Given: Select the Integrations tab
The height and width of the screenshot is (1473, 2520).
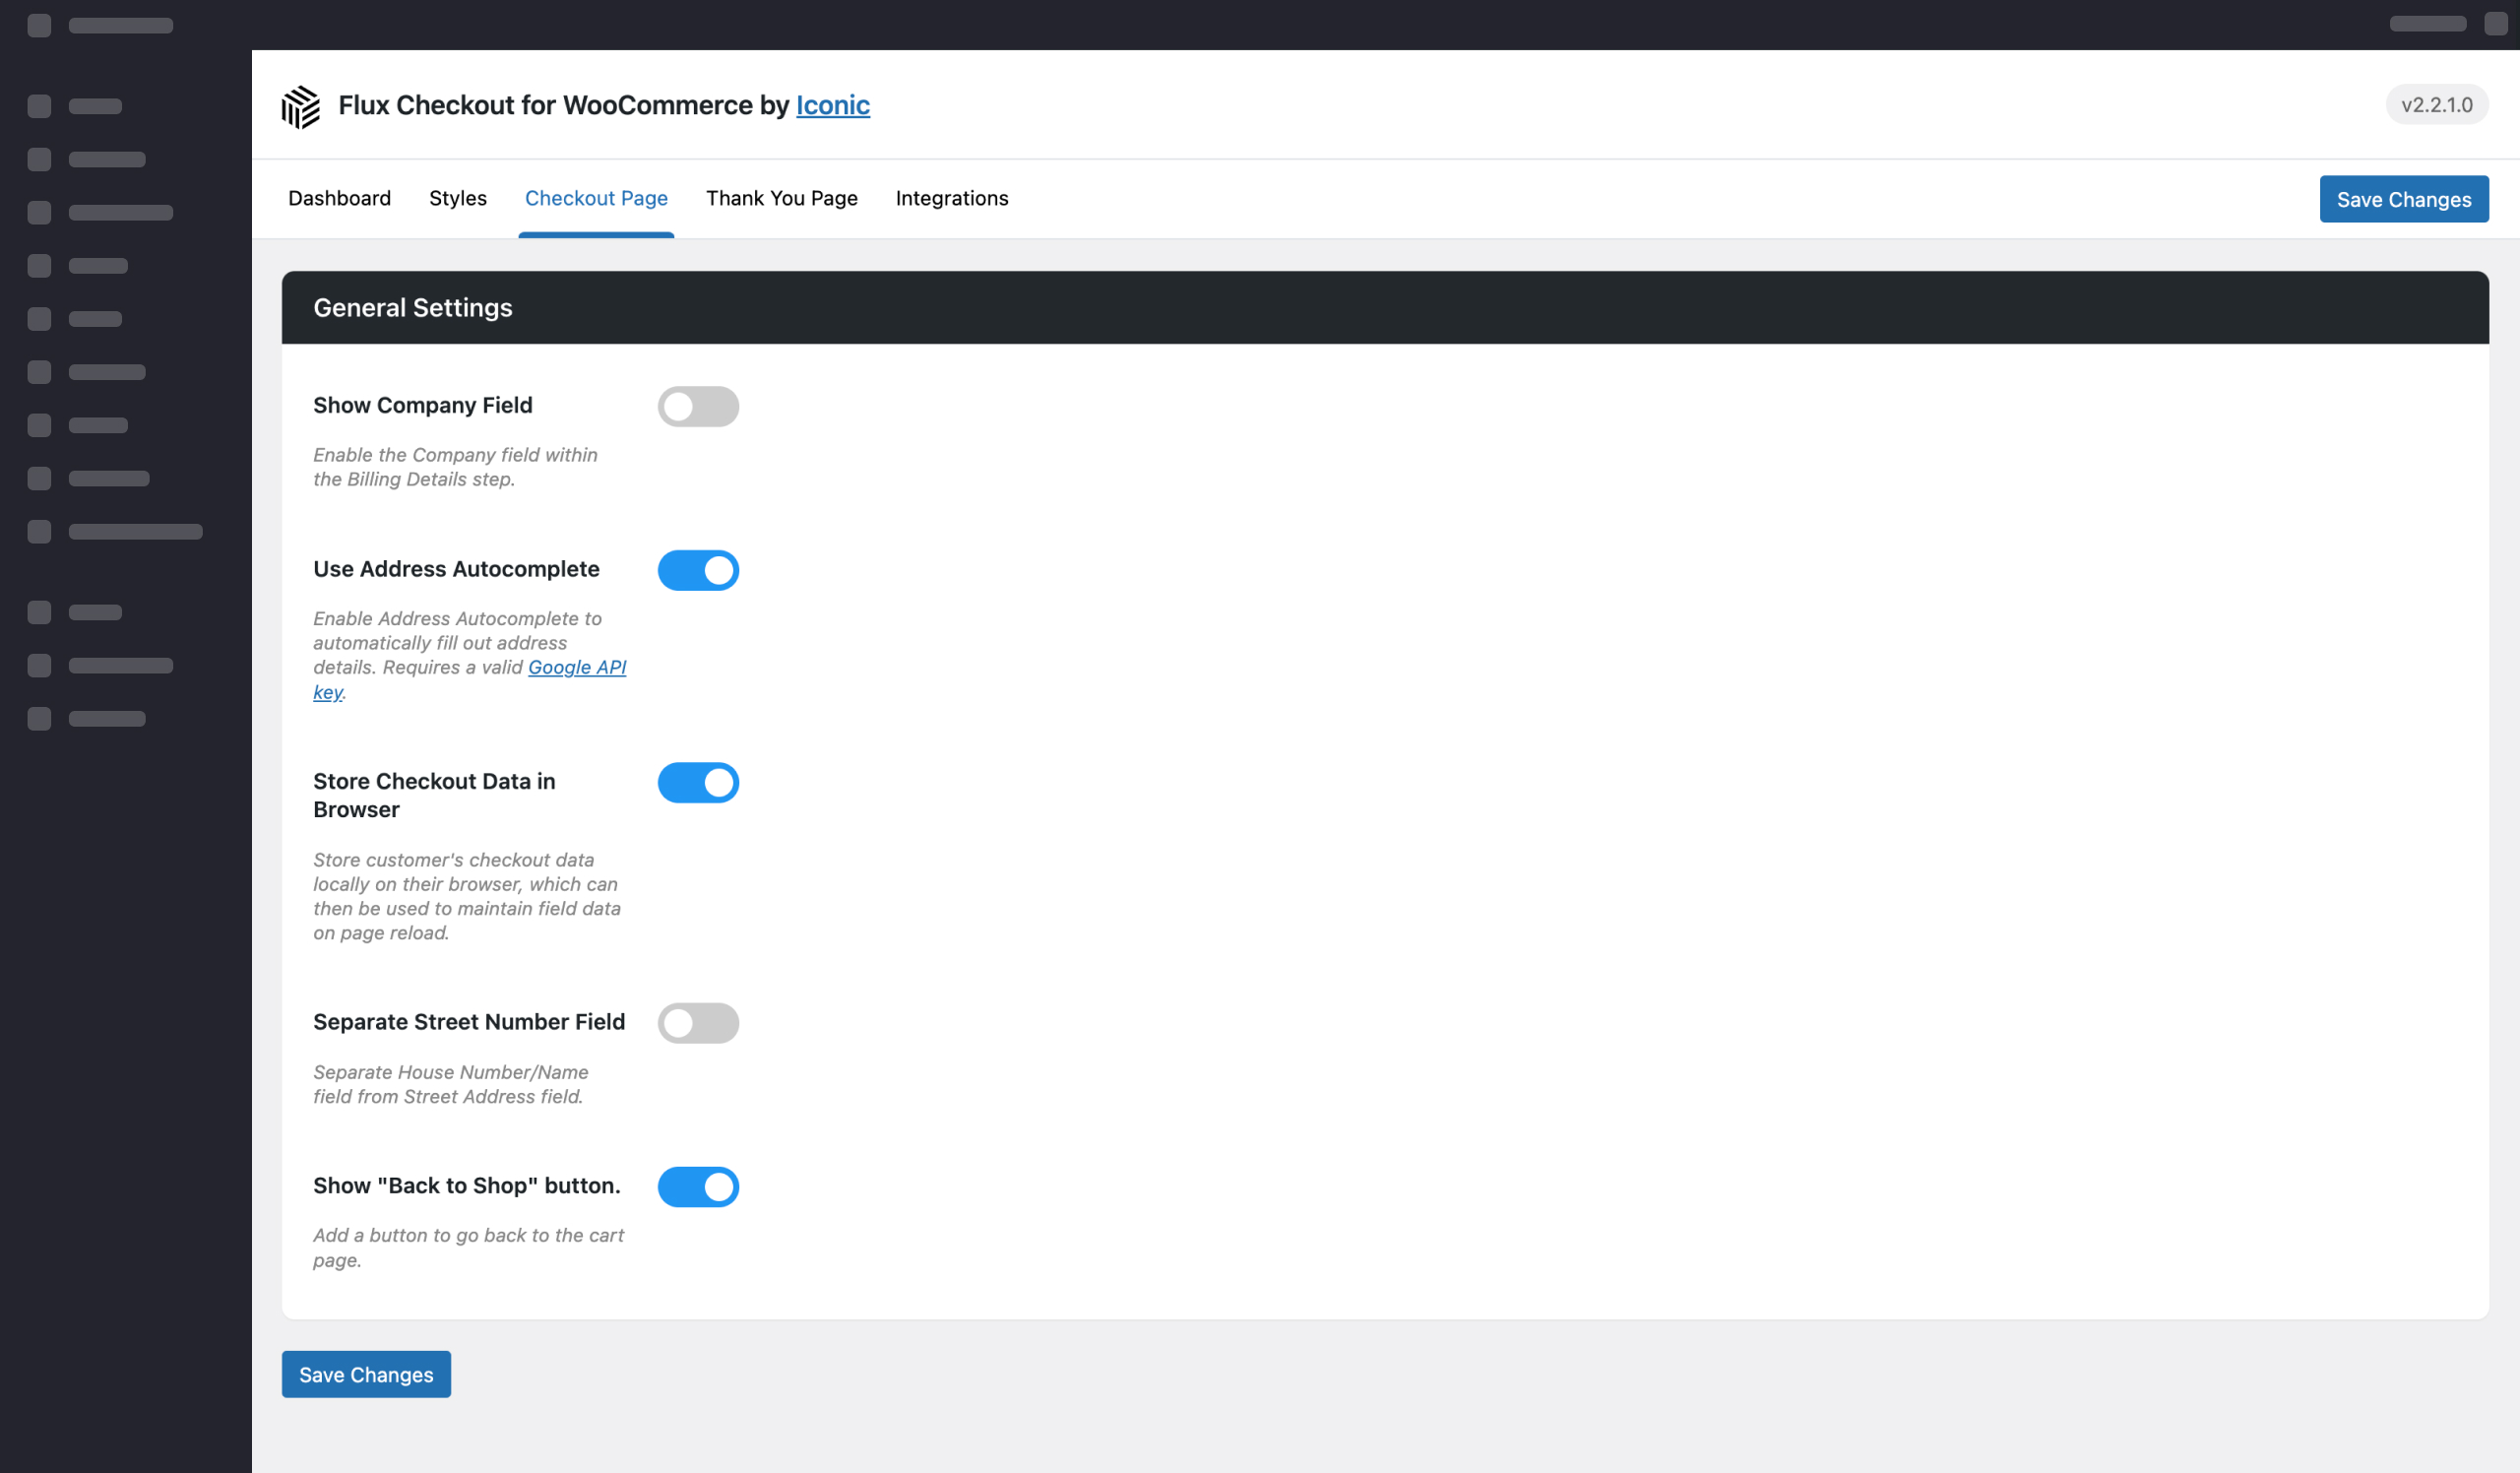Looking at the screenshot, I should coord(951,198).
